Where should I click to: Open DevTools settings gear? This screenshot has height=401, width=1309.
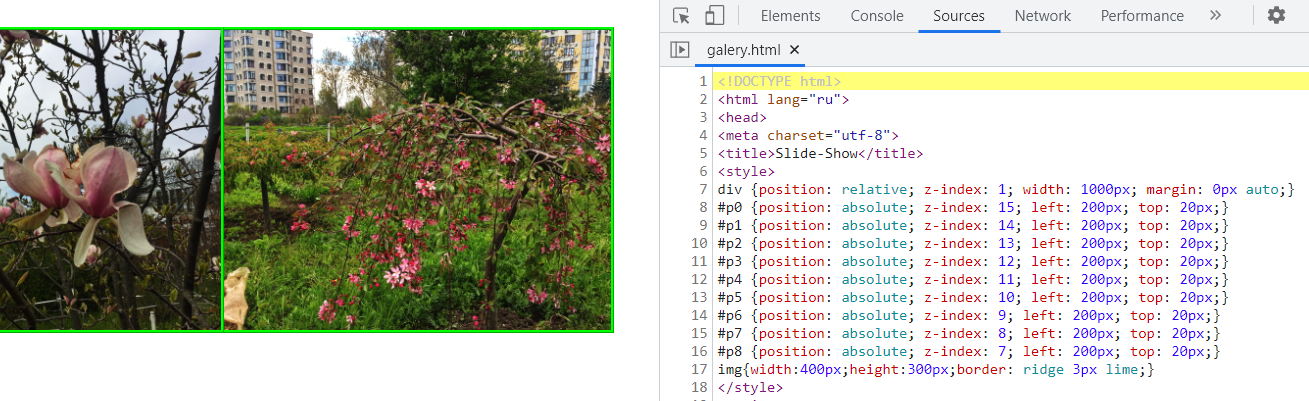[x=1276, y=16]
